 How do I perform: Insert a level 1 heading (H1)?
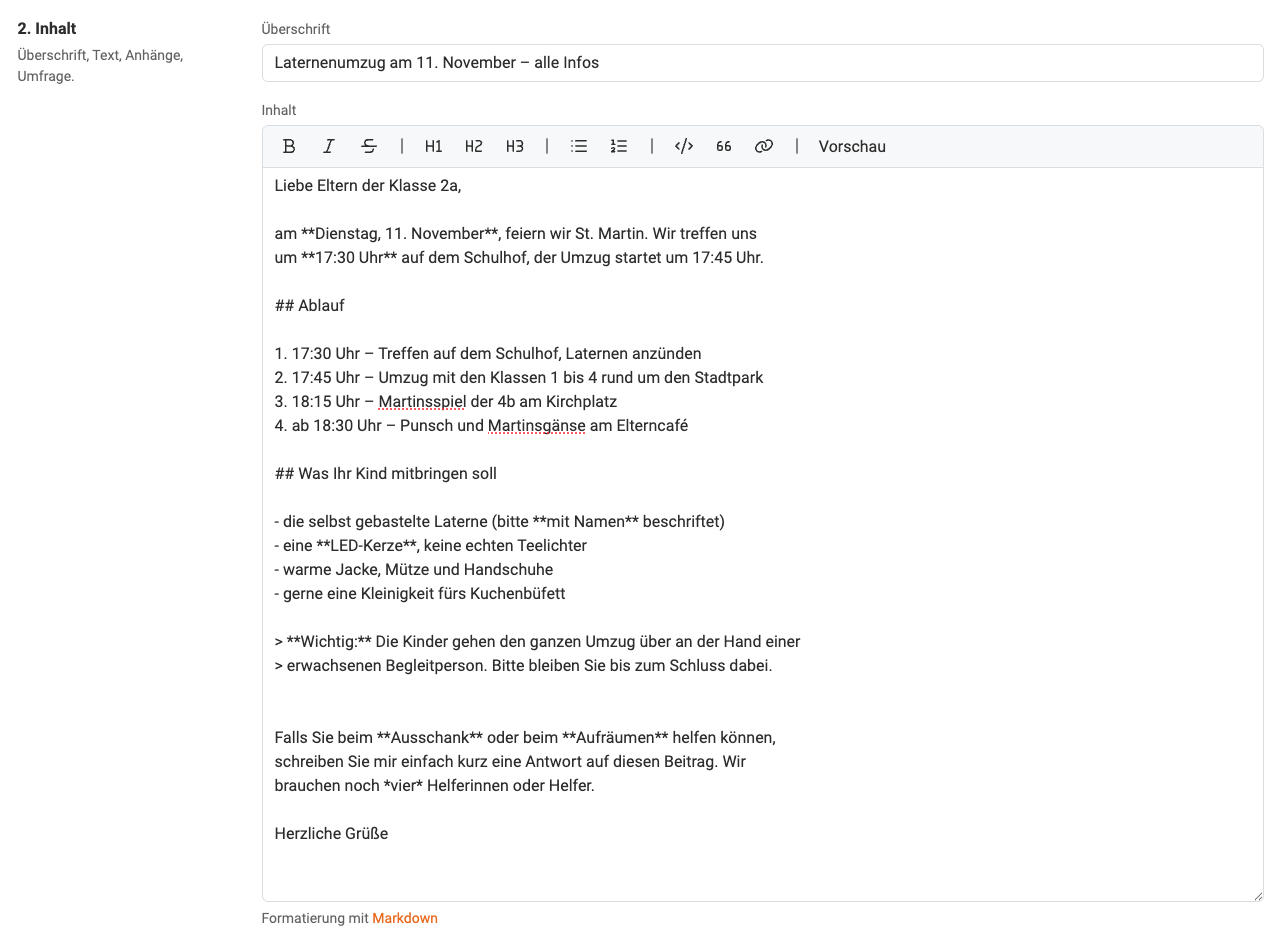coord(433,146)
